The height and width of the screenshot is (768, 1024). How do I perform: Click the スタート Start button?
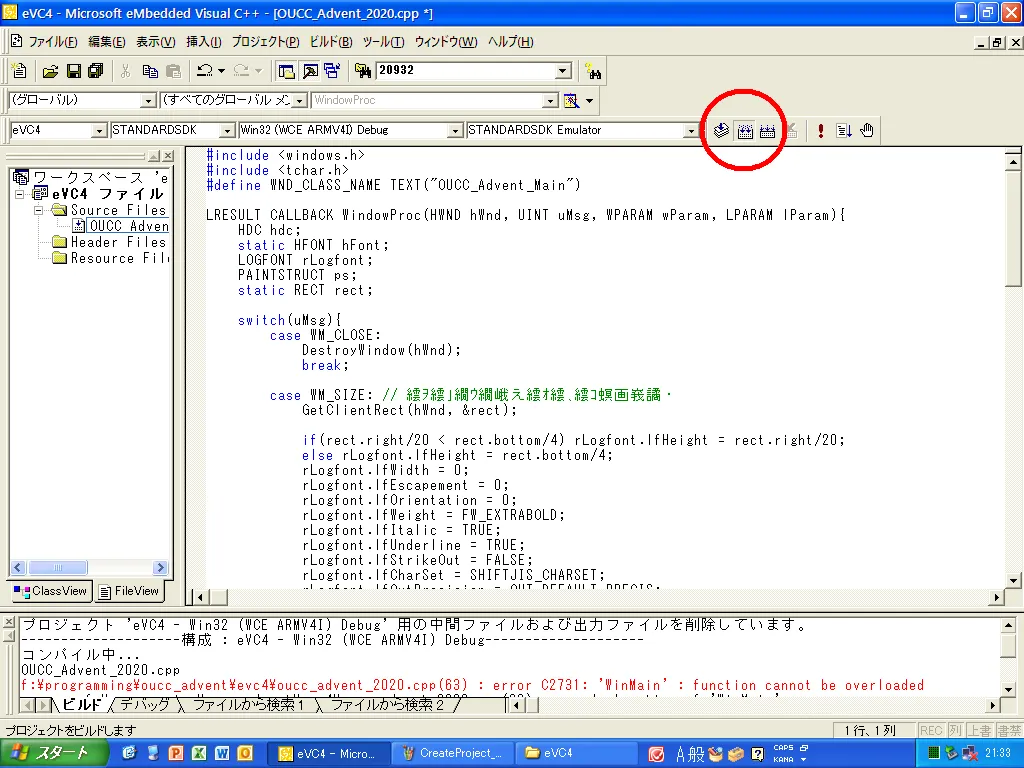click(54, 754)
